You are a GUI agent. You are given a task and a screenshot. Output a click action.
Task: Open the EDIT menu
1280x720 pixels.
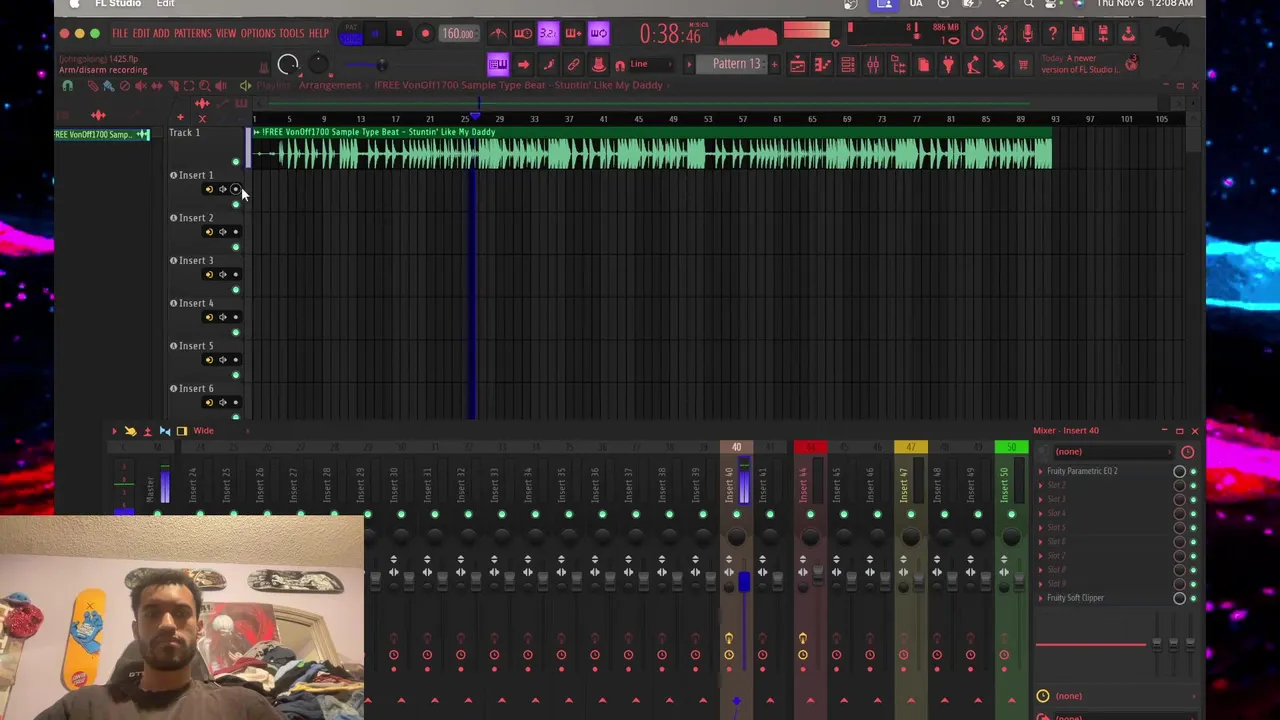141,33
